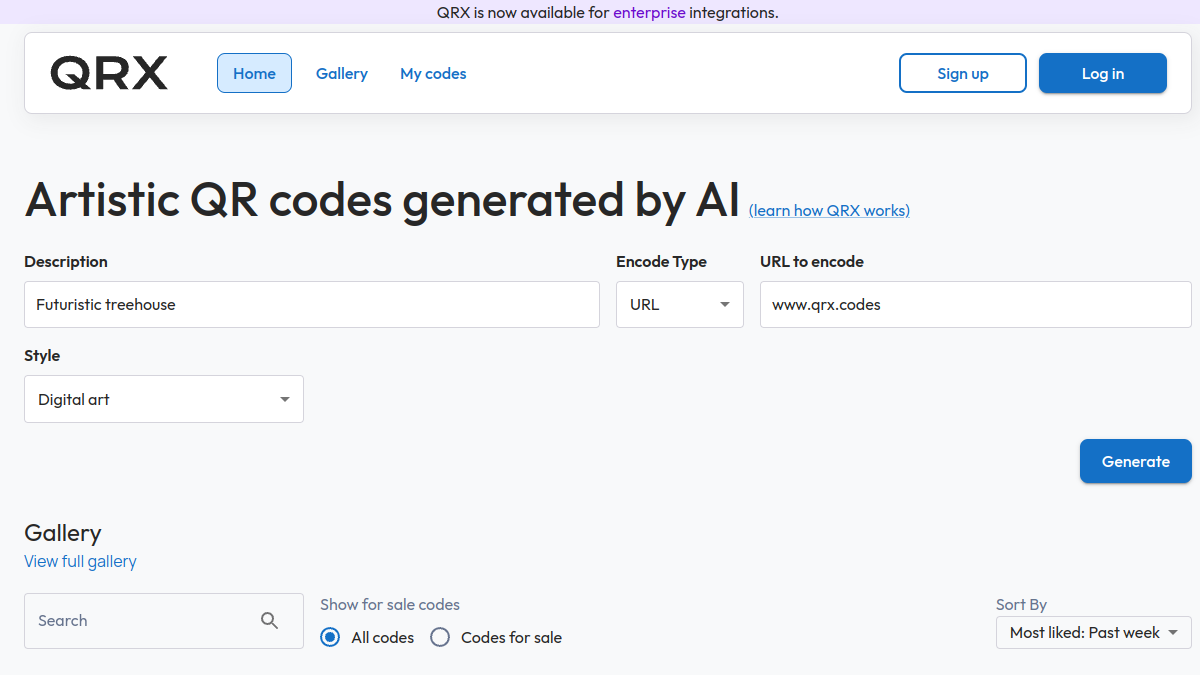This screenshot has height=675, width=1200.
Task: Select the Codes for sale radio button
Action: pyautogui.click(x=440, y=637)
